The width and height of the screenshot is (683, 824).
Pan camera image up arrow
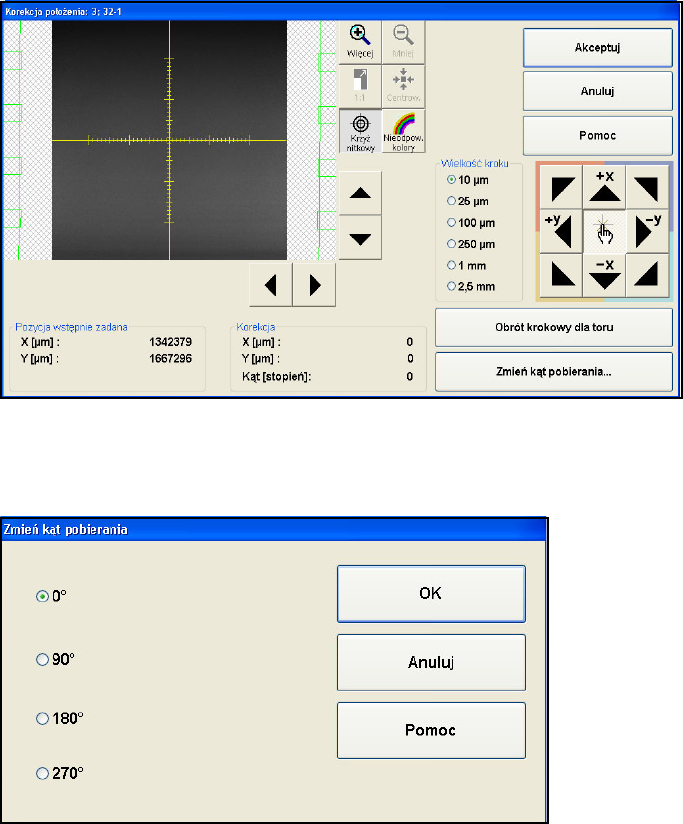(x=360, y=193)
